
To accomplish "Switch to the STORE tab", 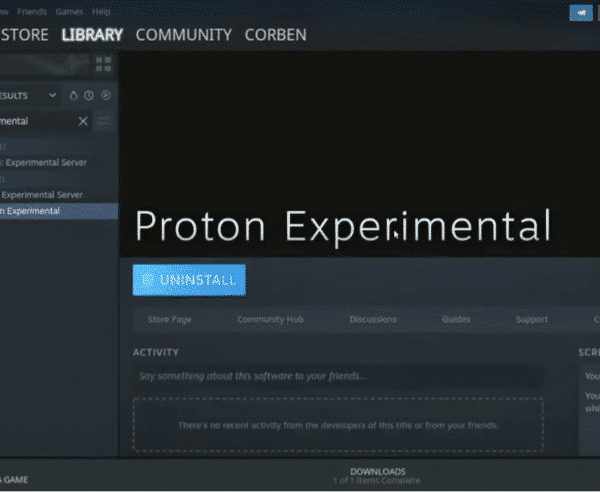I will (x=24, y=35).
